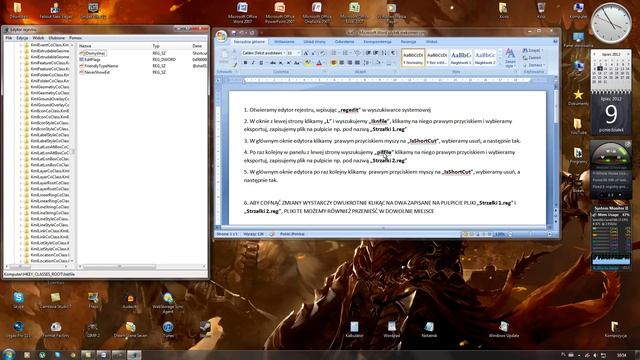This screenshot has width=640, height=360.
Task: Click the numbered list icon
Action: (x=345, y=53)
